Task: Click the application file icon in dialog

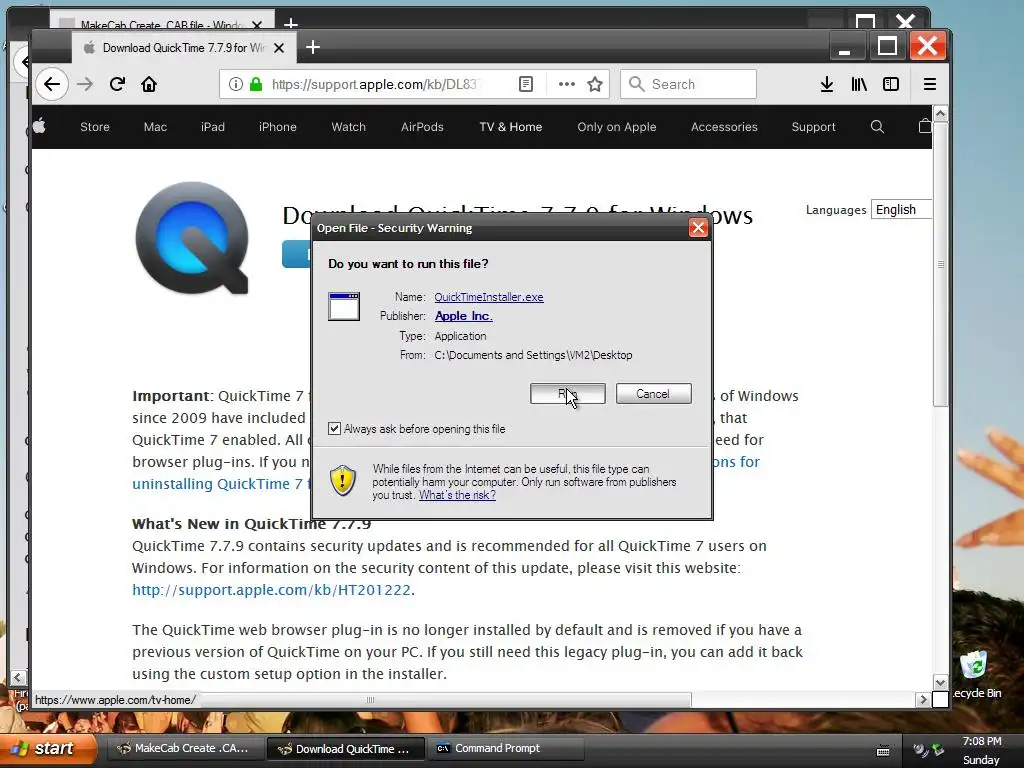Action: coord(344,306)
